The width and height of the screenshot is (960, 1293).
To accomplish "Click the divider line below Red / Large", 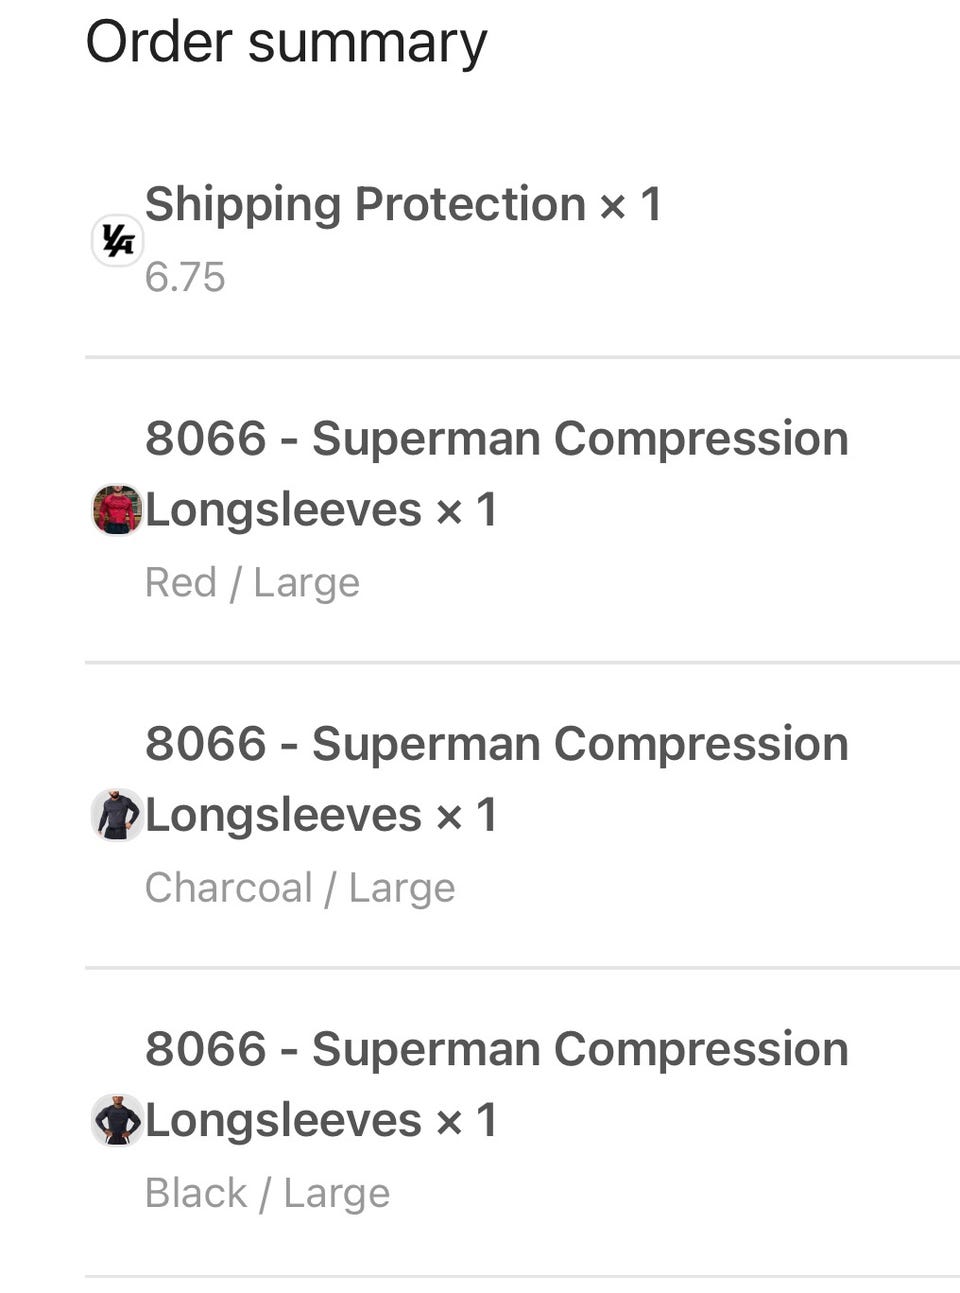I will pyautogui.click(x=522, y=661).
